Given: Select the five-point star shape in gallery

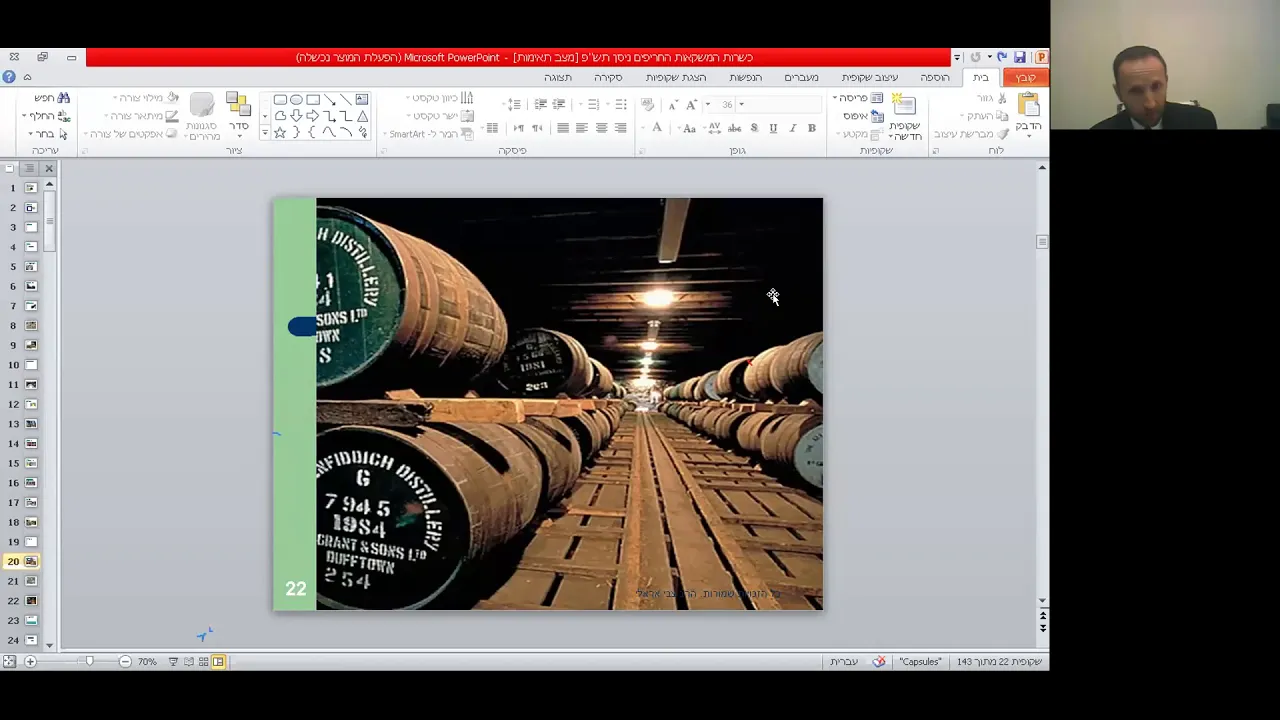Looking at the screenshot, I should tap(280, 133).
